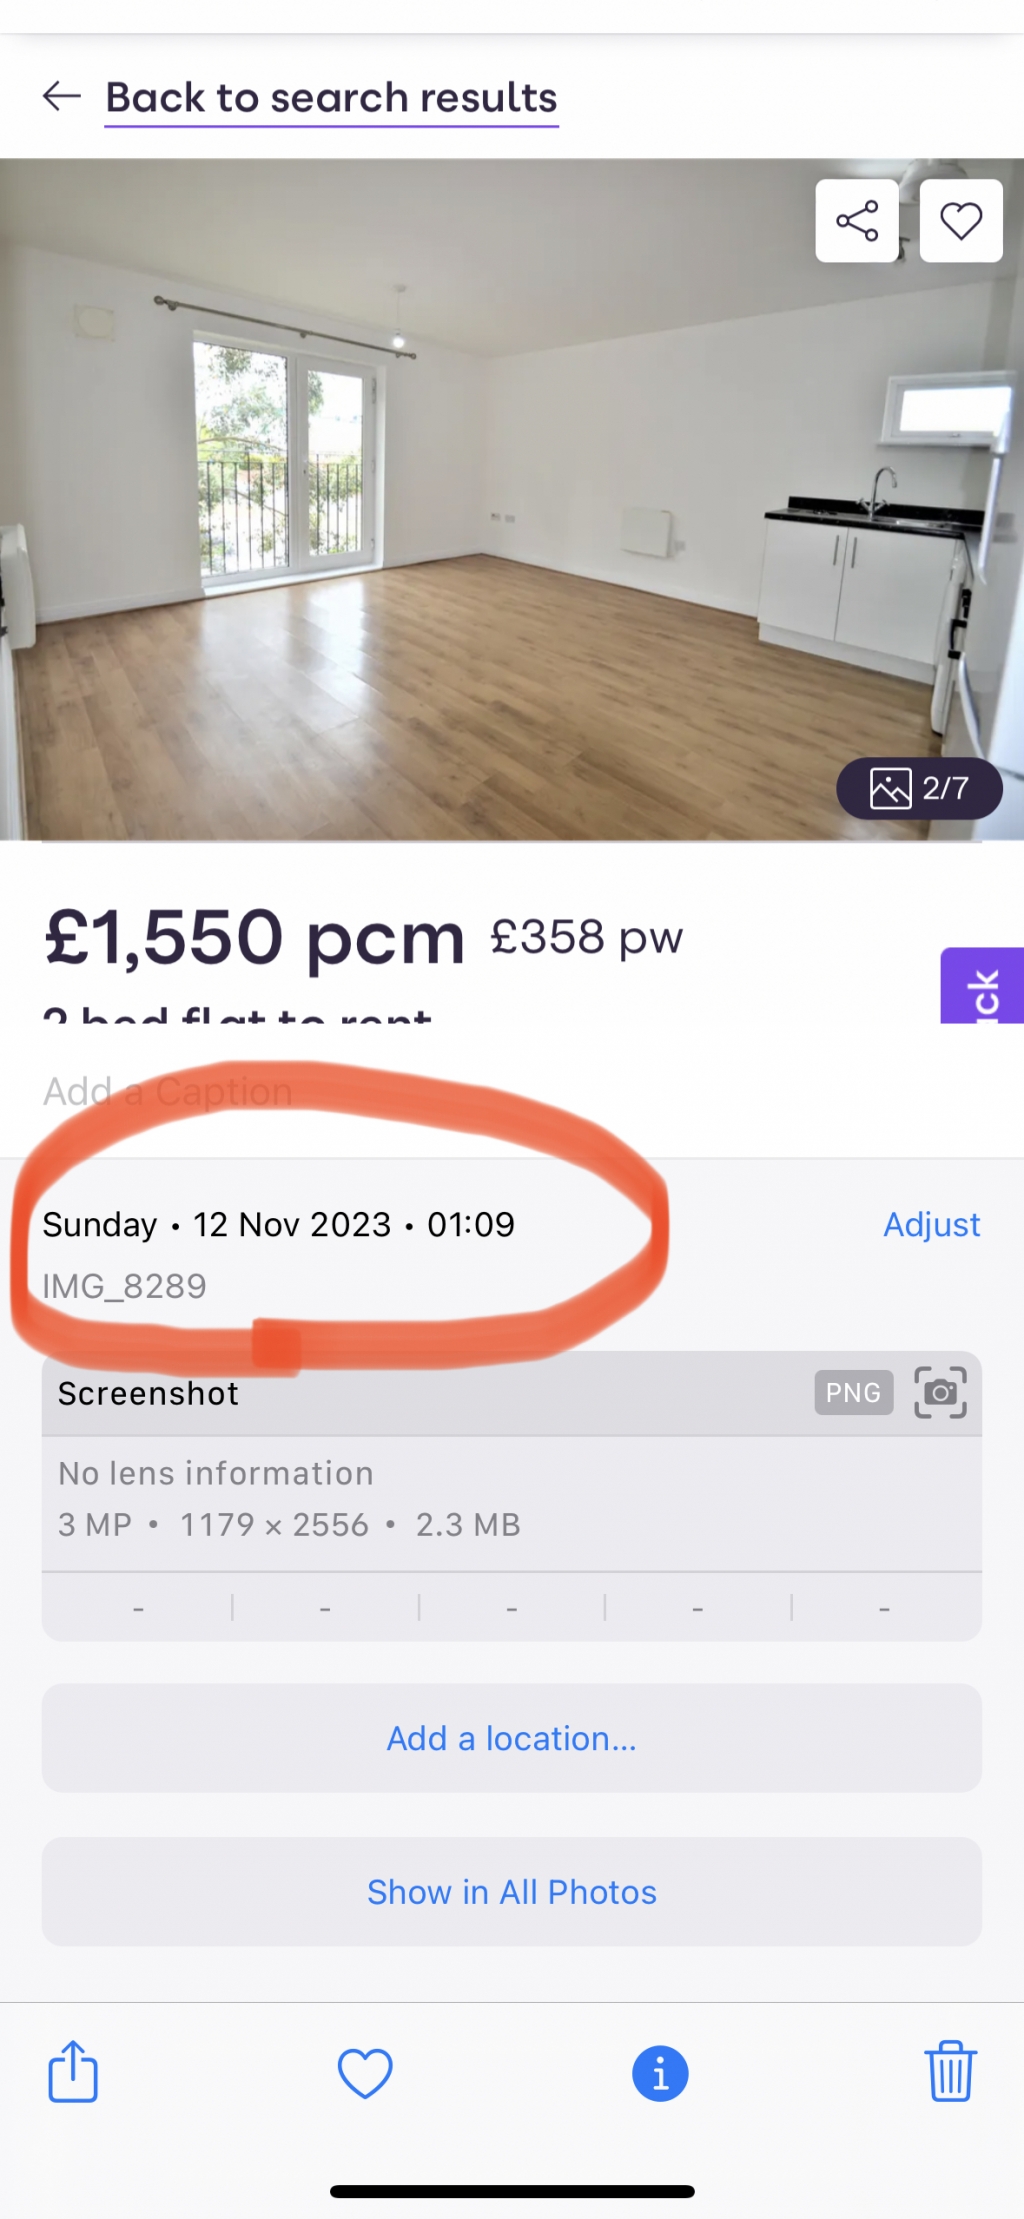This screenshot has height=2219, width=1024.
Task: Tap the listing share icon on photo
Action: [857, 221]
